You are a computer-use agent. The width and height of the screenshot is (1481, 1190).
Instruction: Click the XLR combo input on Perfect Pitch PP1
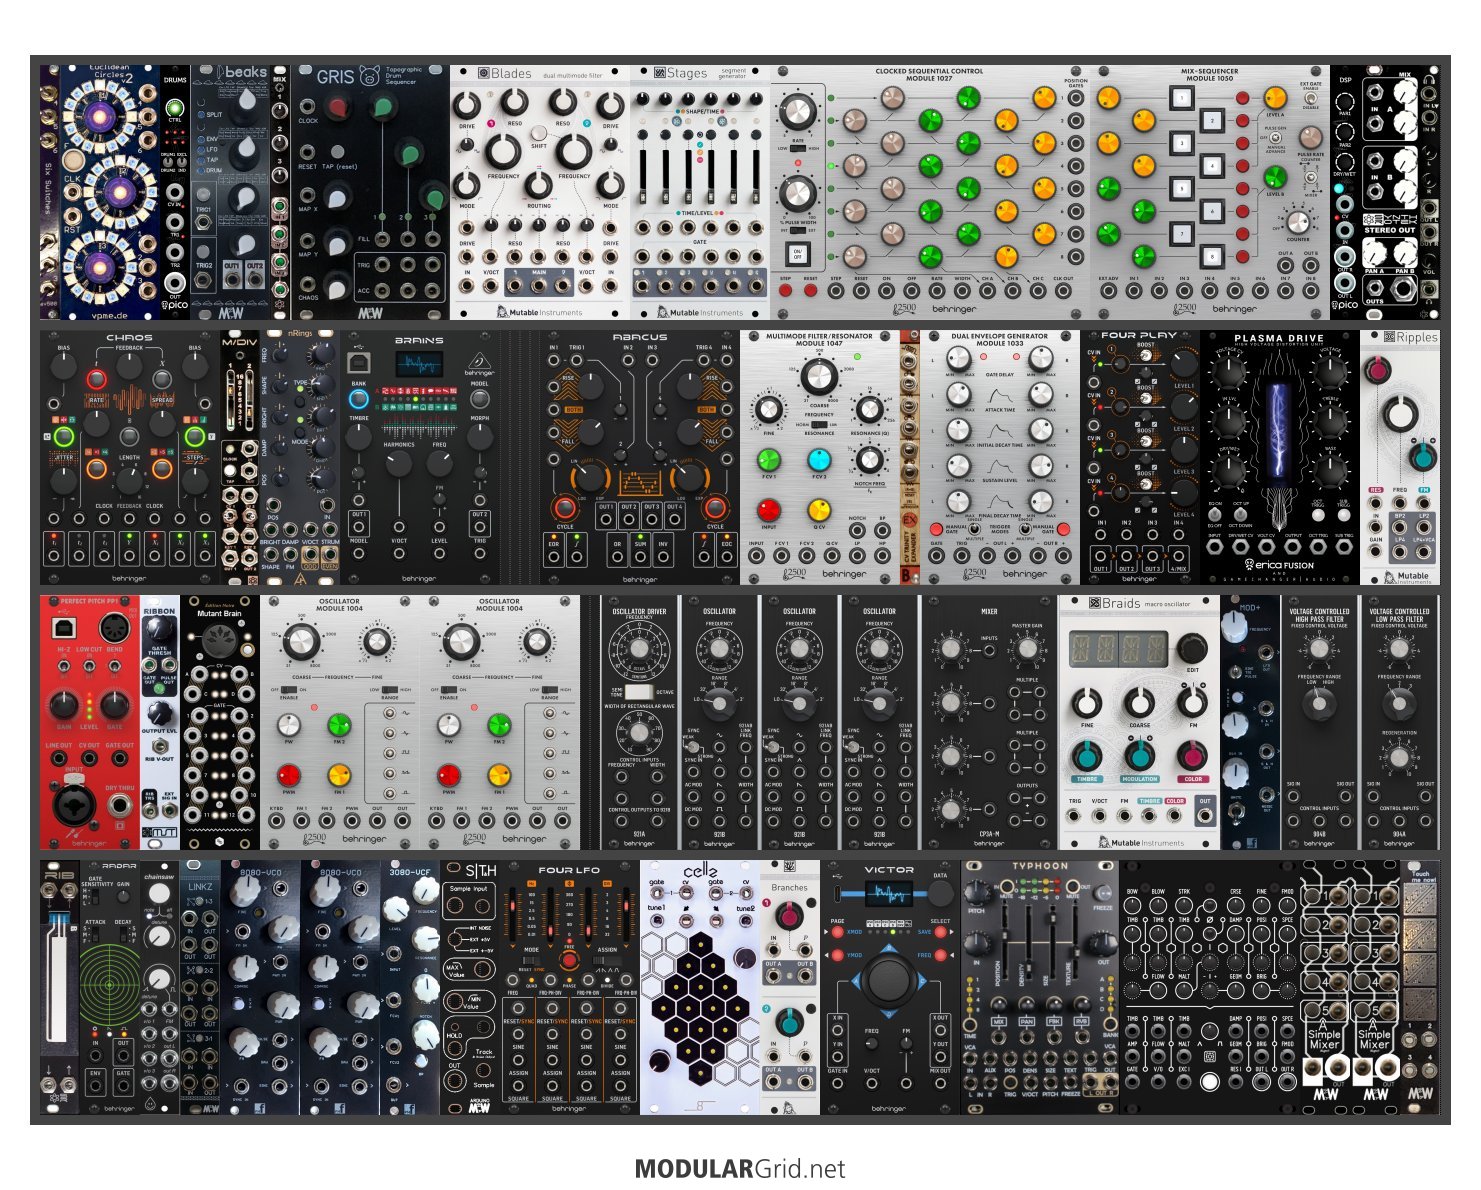pyautogui.click(x=74, y=805)
